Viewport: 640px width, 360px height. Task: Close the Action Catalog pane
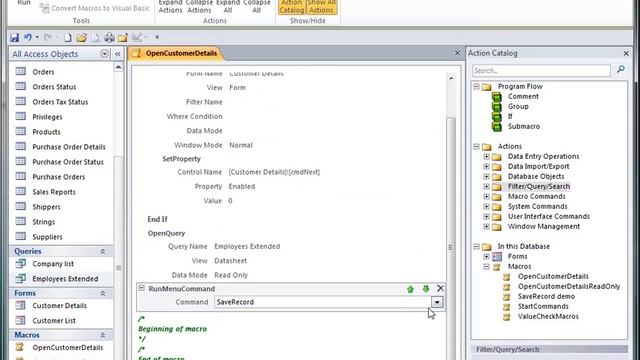click(626, 53)
